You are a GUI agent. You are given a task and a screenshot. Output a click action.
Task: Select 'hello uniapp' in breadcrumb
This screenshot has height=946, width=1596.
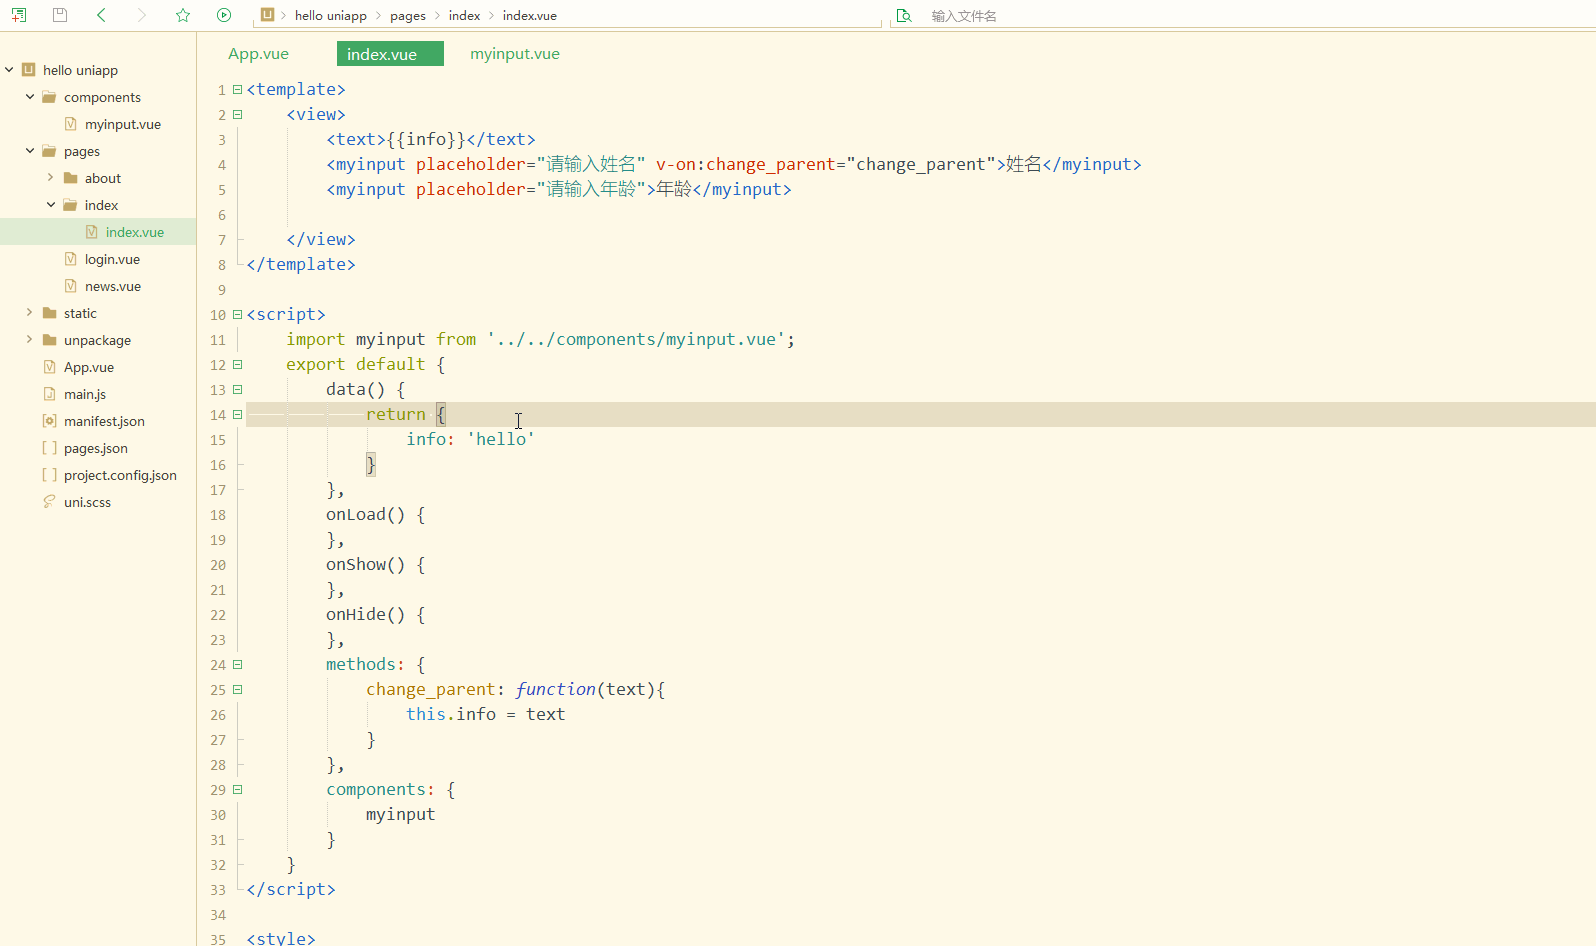point(331,16)
